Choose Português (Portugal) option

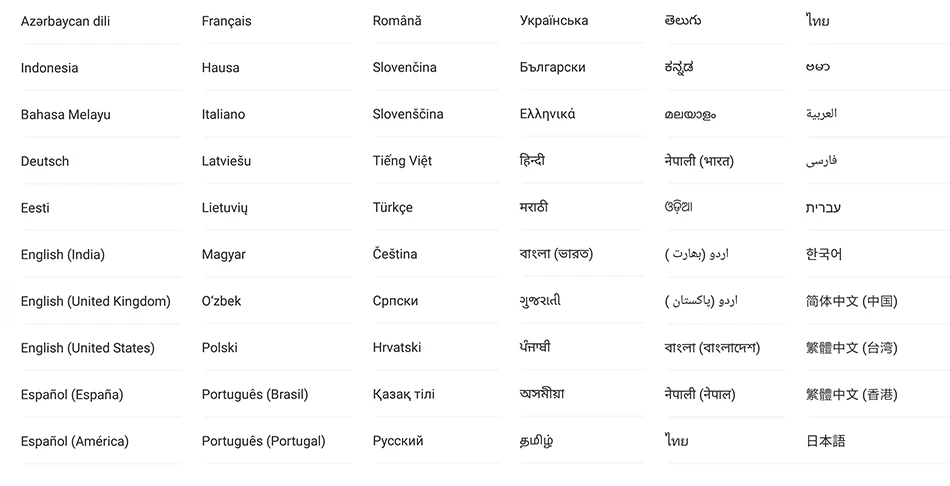point(264,441)
